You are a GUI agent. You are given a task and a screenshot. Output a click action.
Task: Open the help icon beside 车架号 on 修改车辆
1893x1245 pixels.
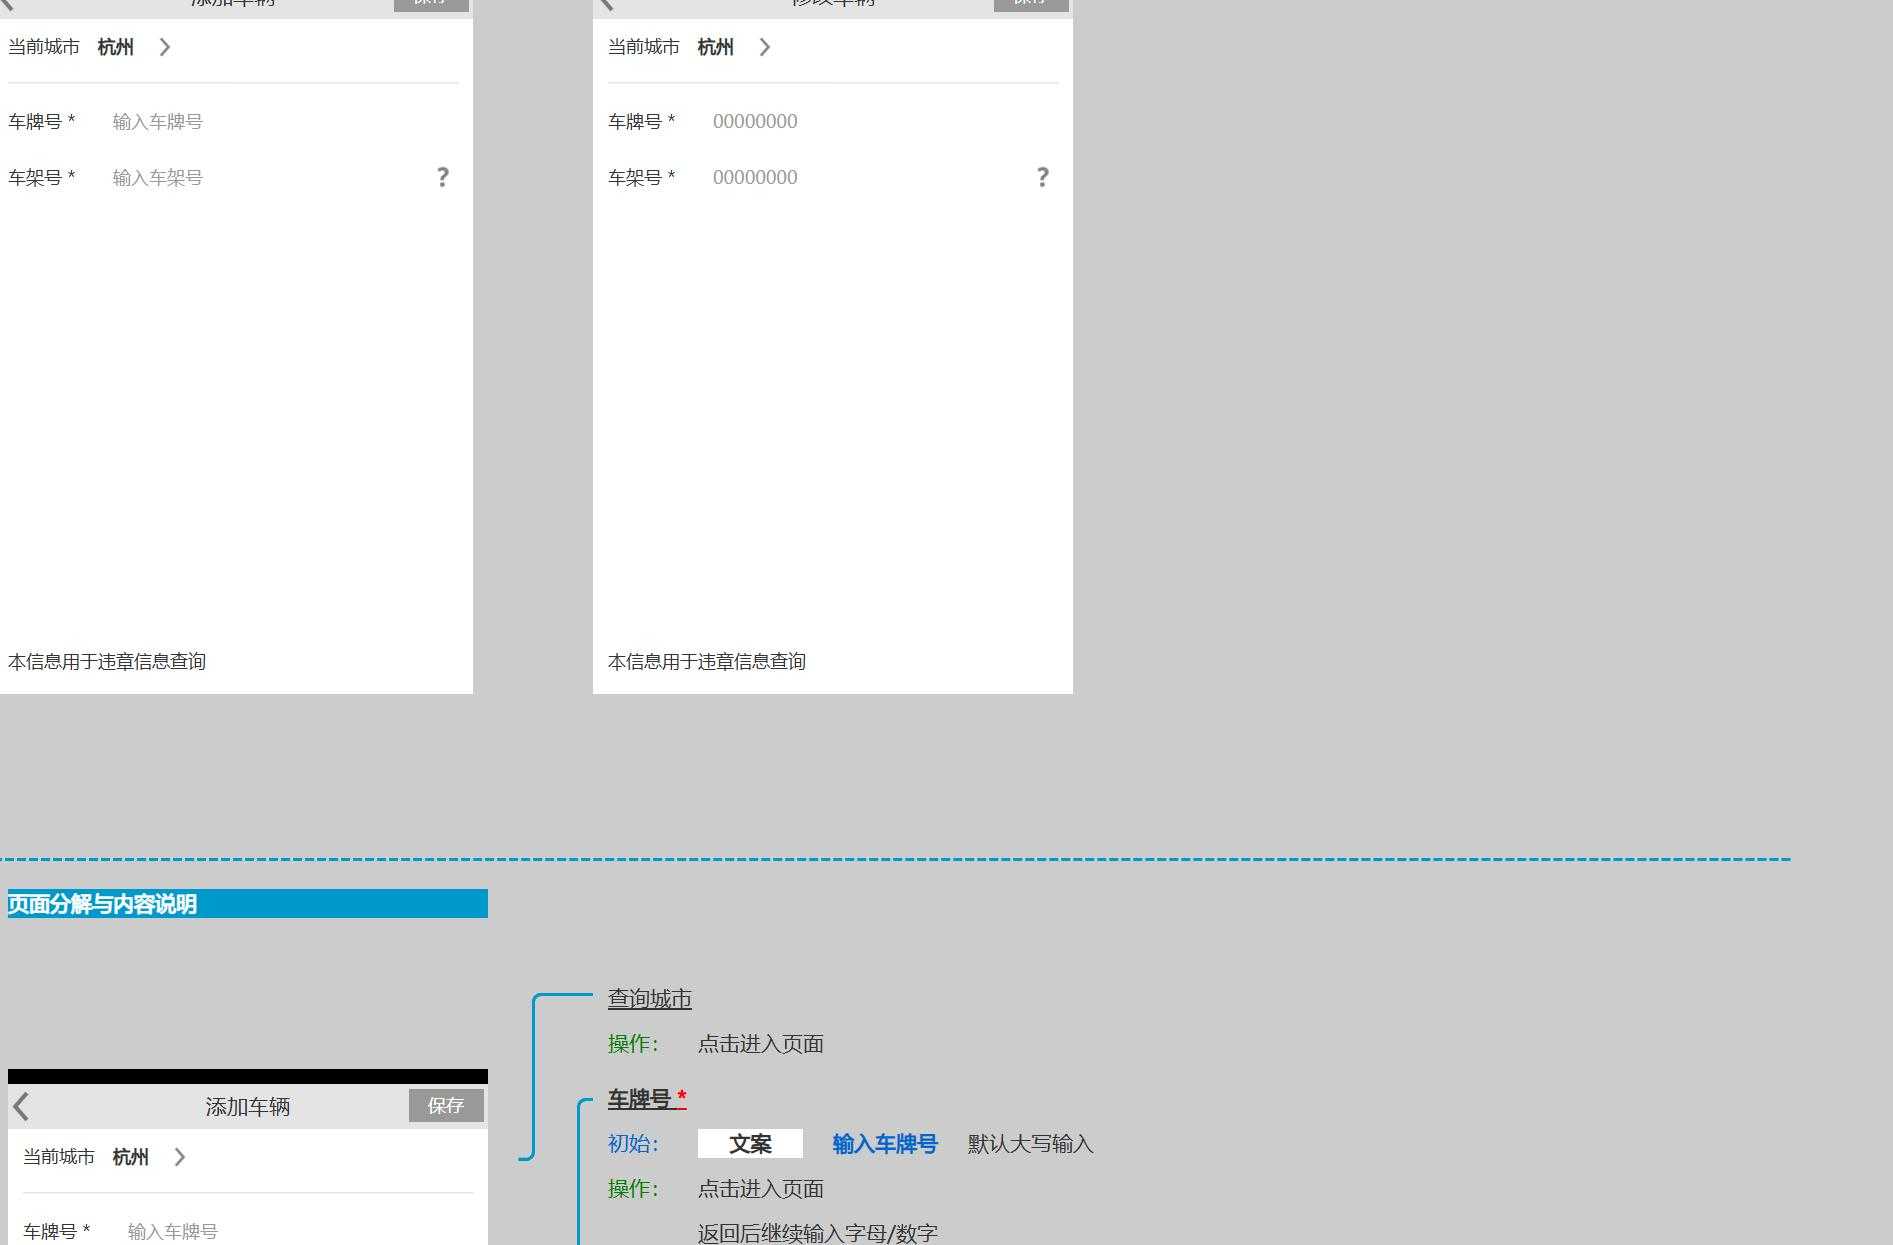coord(1042,177)
